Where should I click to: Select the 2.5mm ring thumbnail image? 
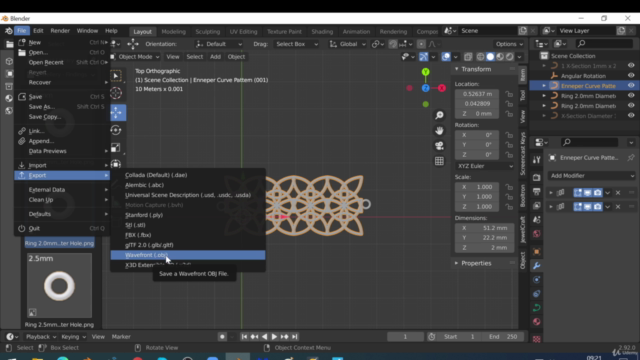(x=59, y=286)
